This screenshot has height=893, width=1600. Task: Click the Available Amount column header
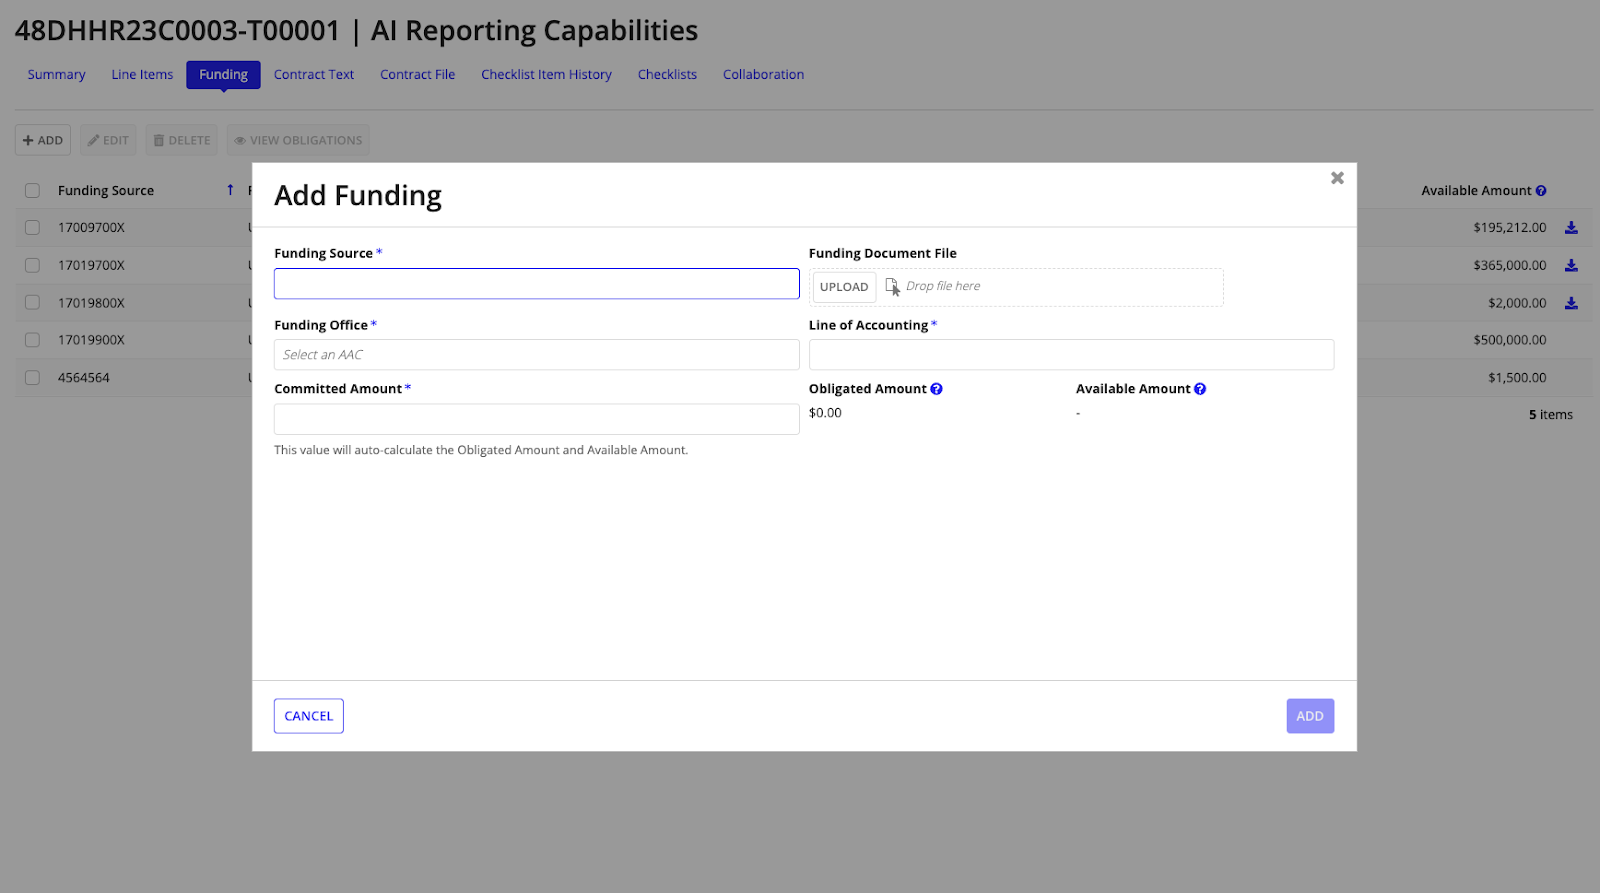[x=1476, y=191]
